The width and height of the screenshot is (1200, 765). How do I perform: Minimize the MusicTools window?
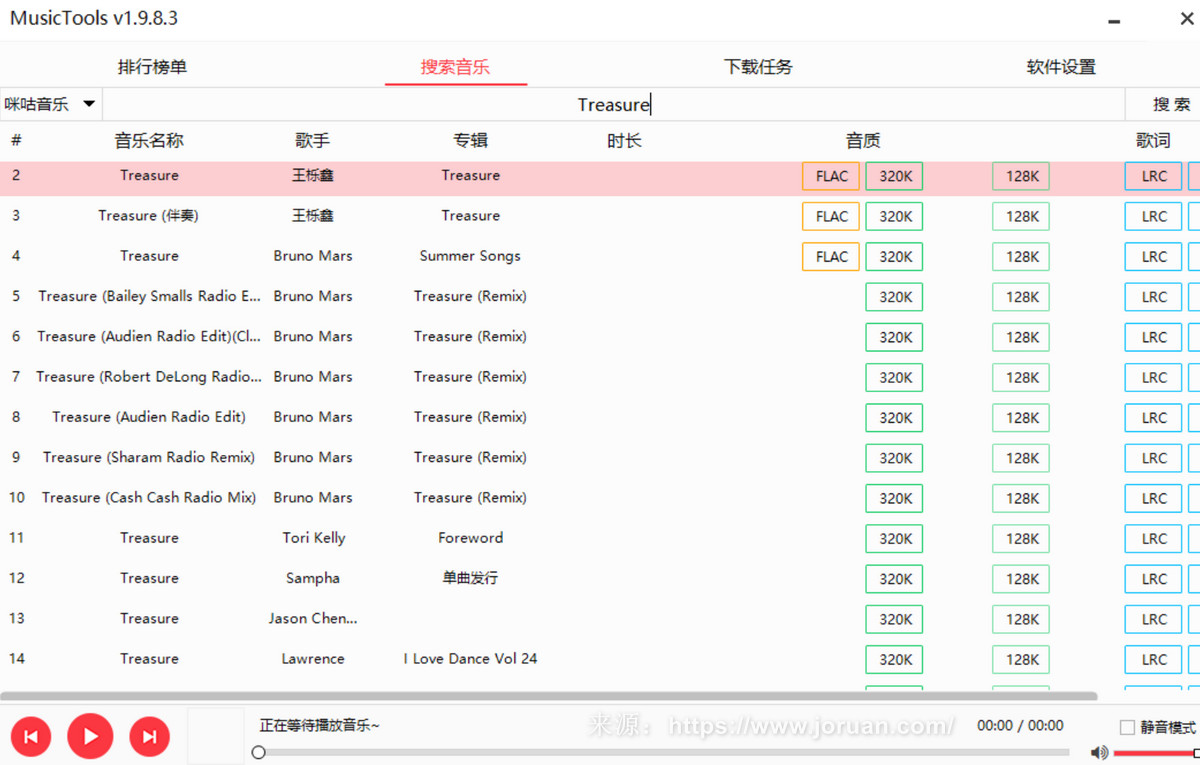click(1115, 20)
